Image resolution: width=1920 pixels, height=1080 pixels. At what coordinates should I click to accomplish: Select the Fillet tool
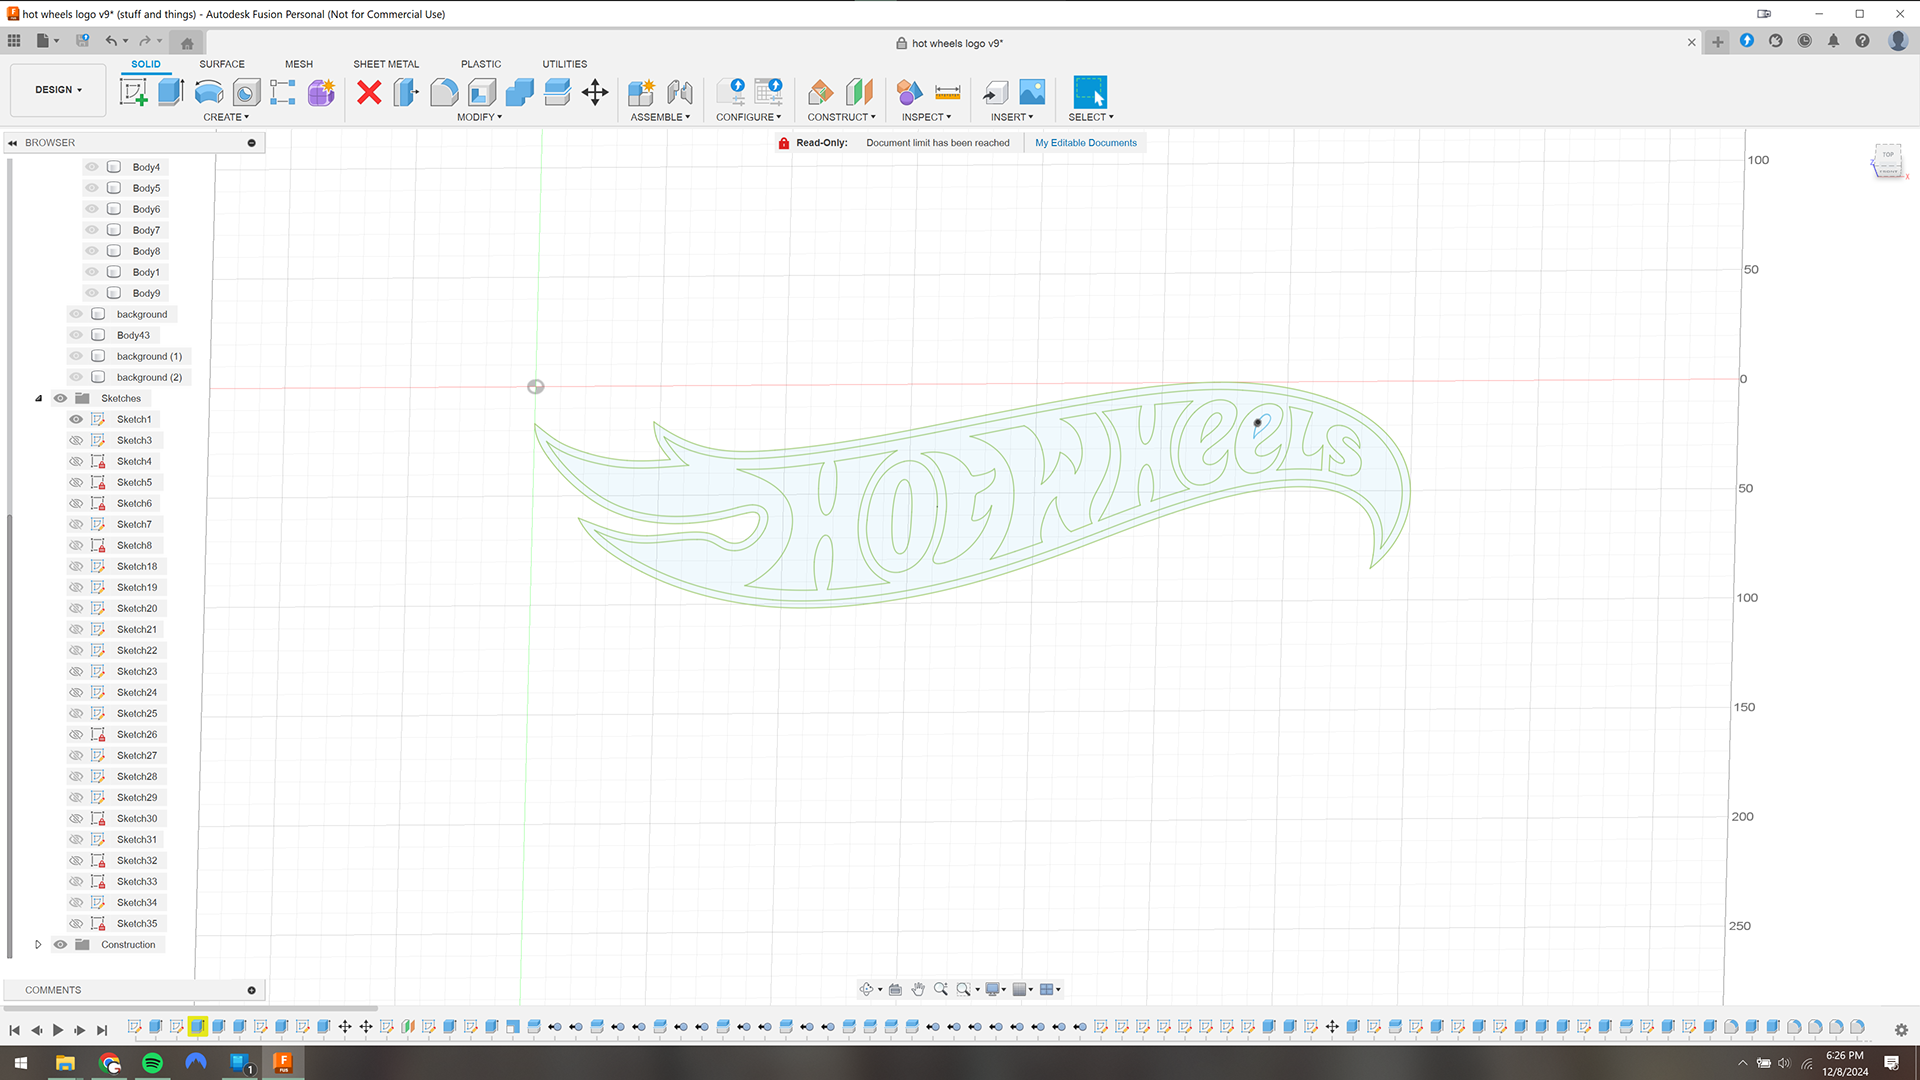tap(444, 92)
